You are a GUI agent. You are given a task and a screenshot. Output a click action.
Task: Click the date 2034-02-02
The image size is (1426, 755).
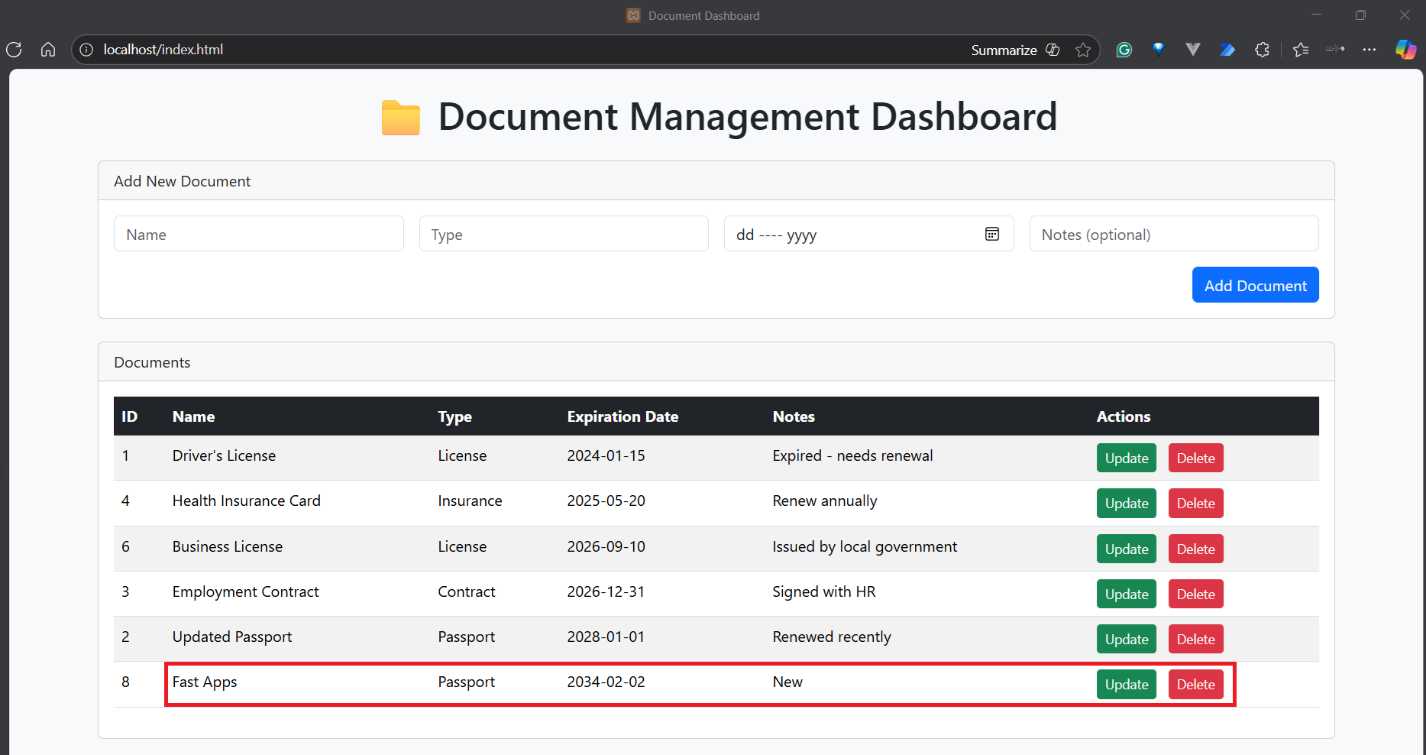(x=606, y=682)
